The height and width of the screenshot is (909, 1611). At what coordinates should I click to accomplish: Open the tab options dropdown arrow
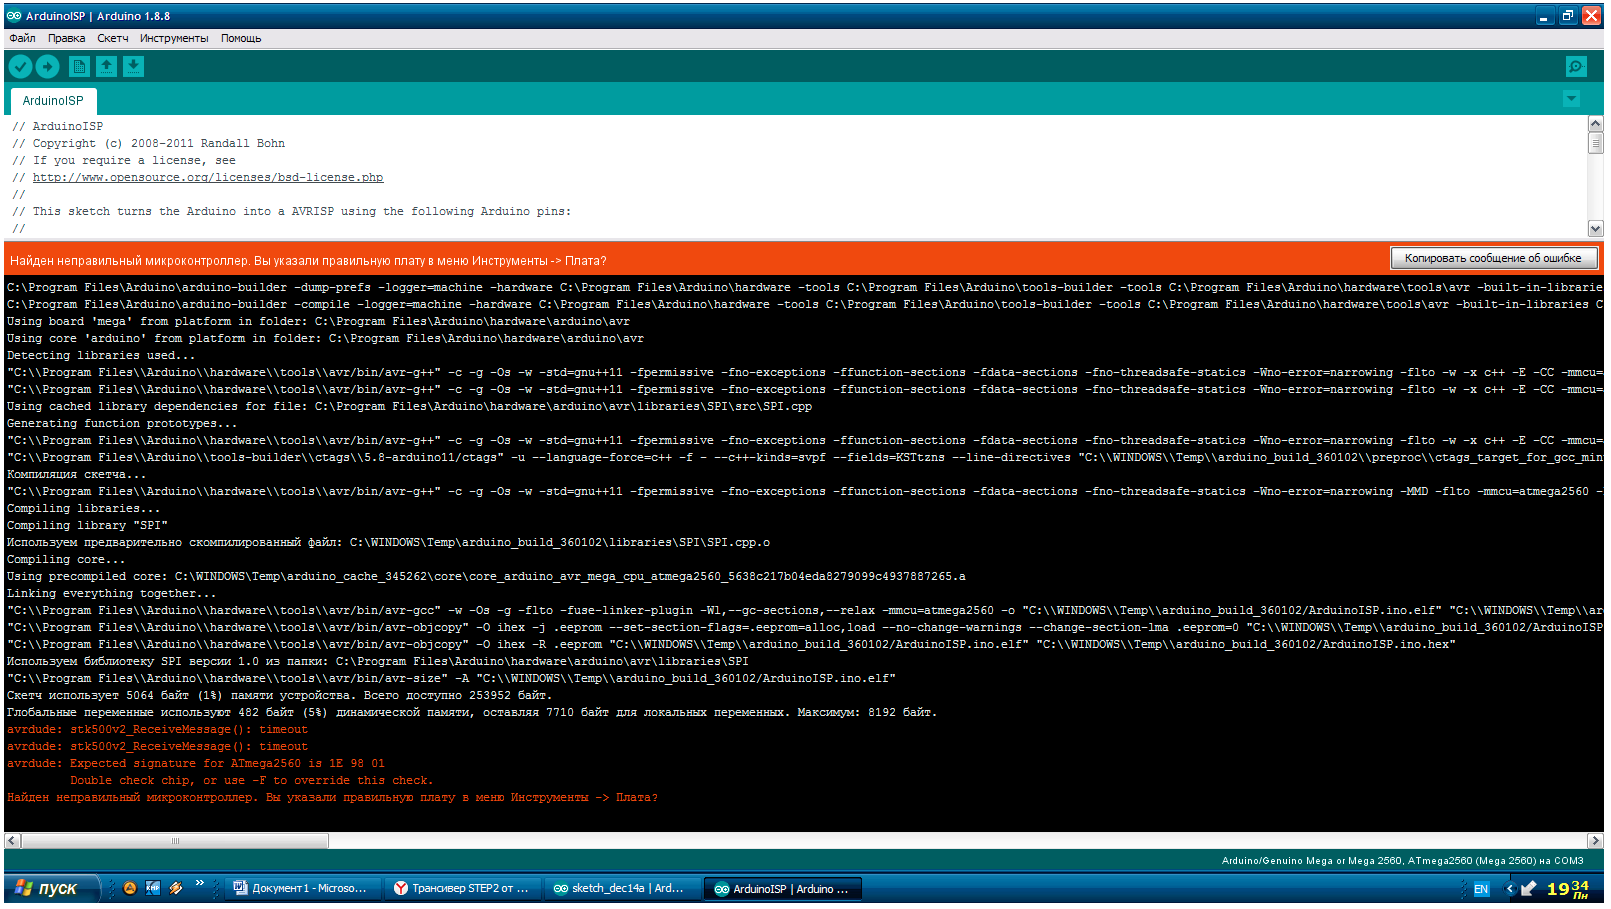point(1571,99)
